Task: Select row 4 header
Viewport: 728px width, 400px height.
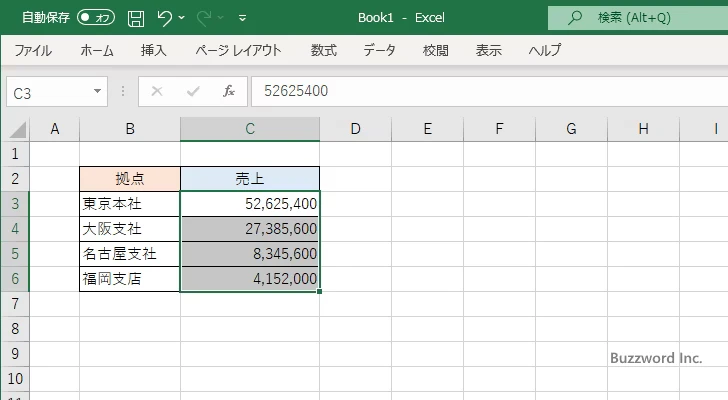Action: point(15,229)
